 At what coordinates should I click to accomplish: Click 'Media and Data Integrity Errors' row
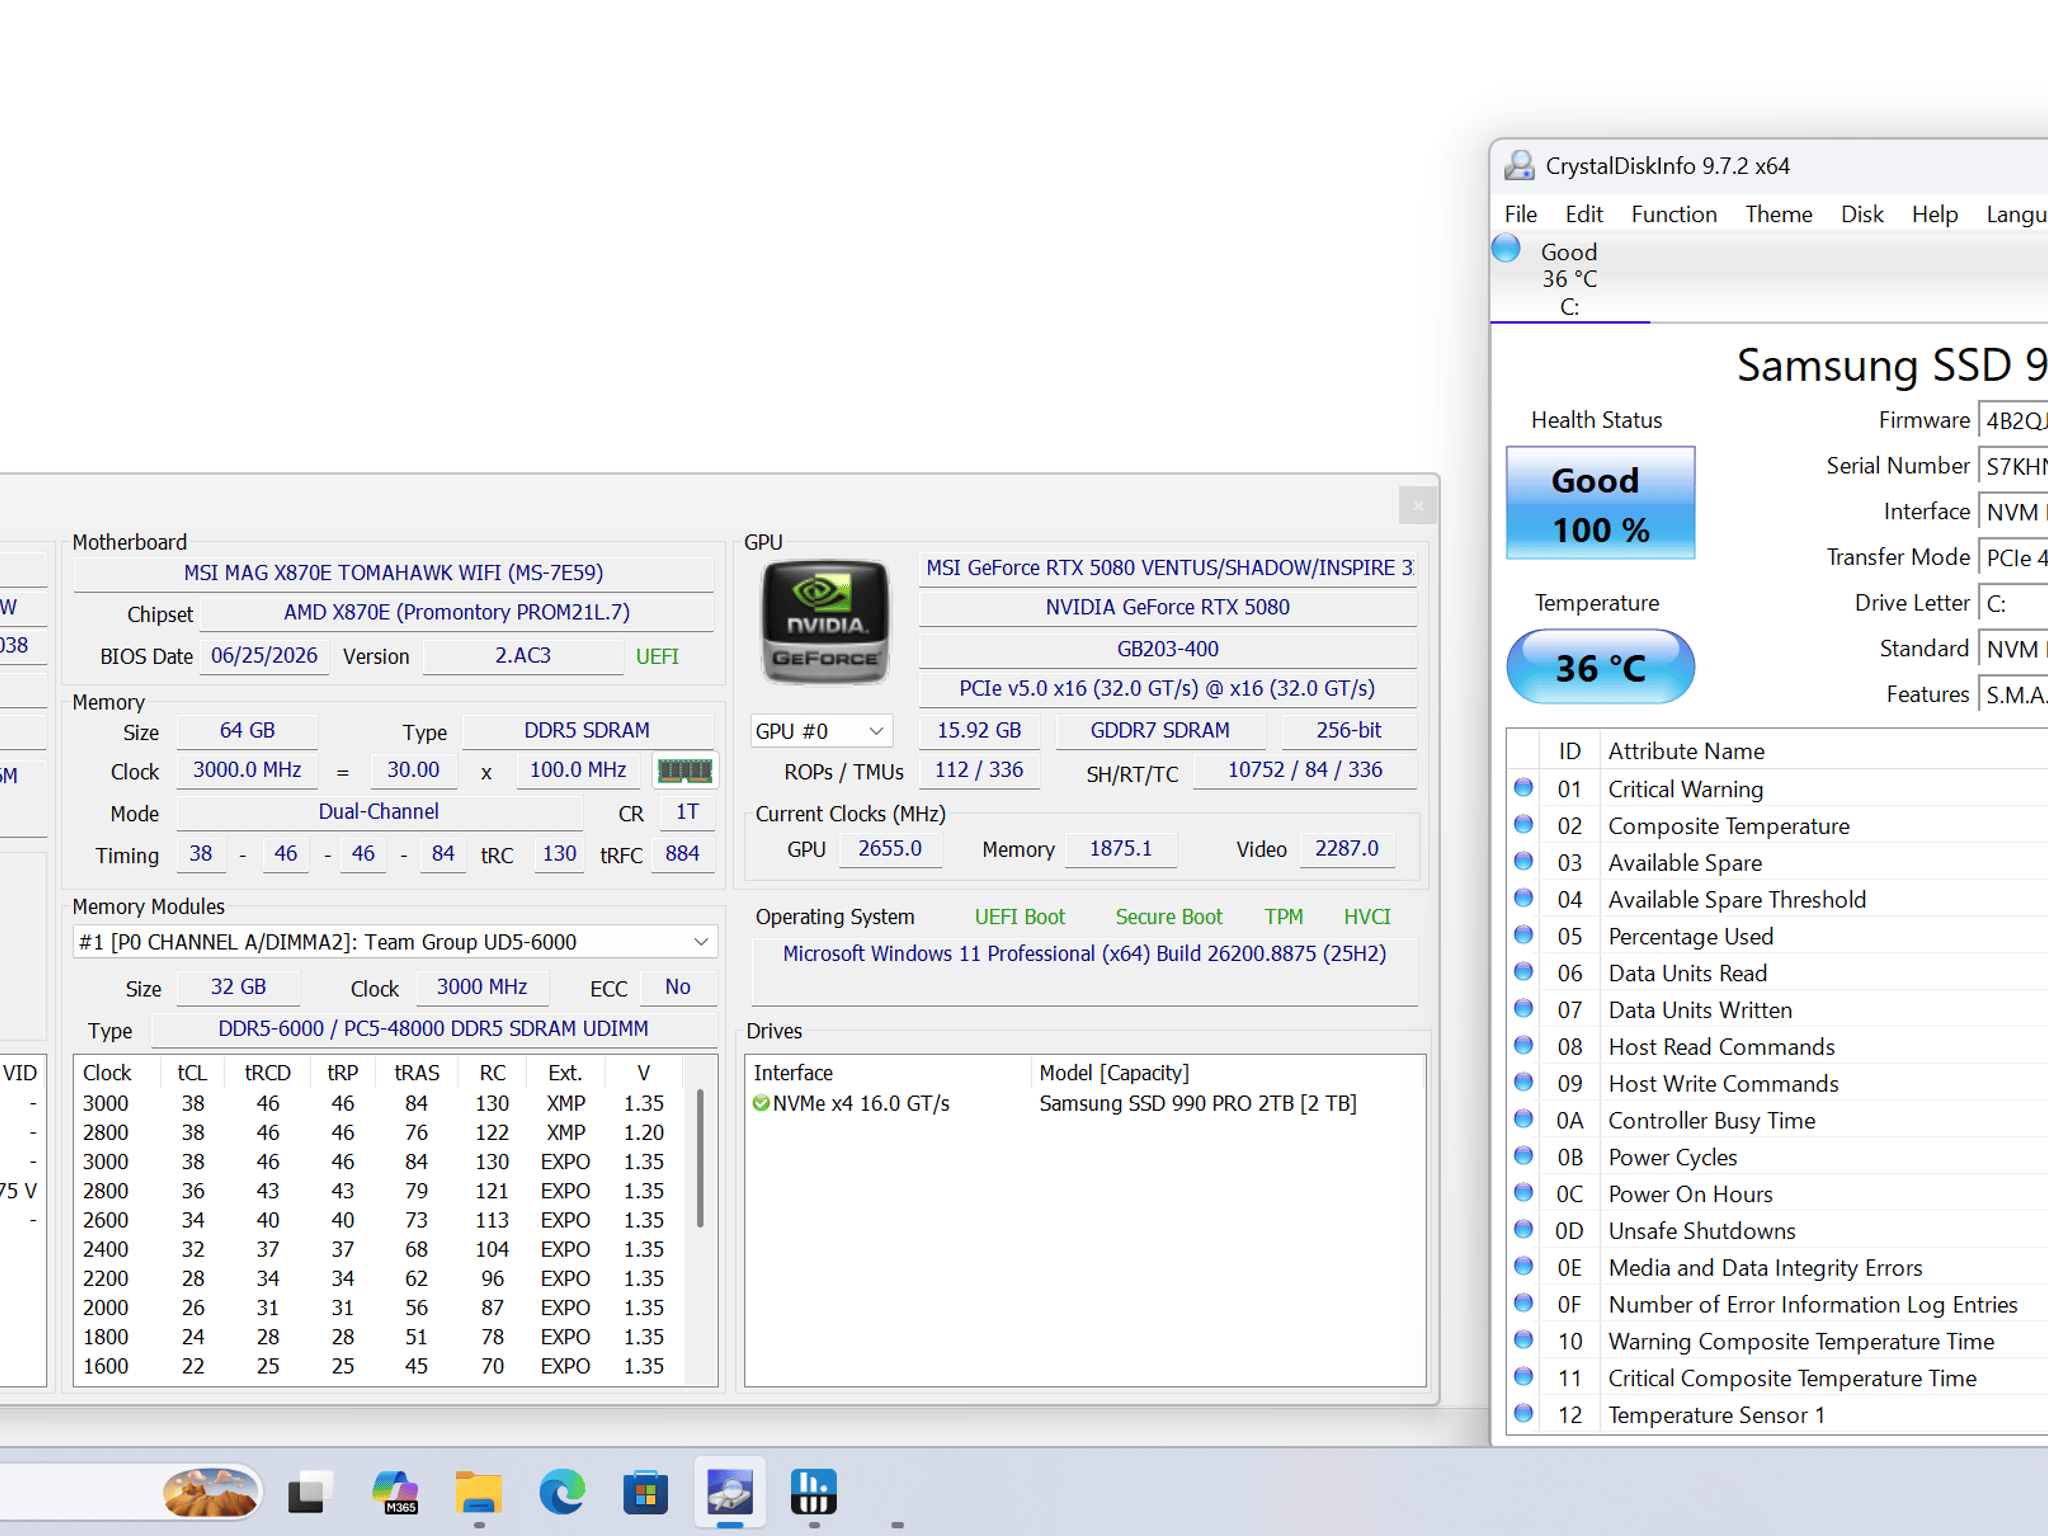(1778, 1267)
